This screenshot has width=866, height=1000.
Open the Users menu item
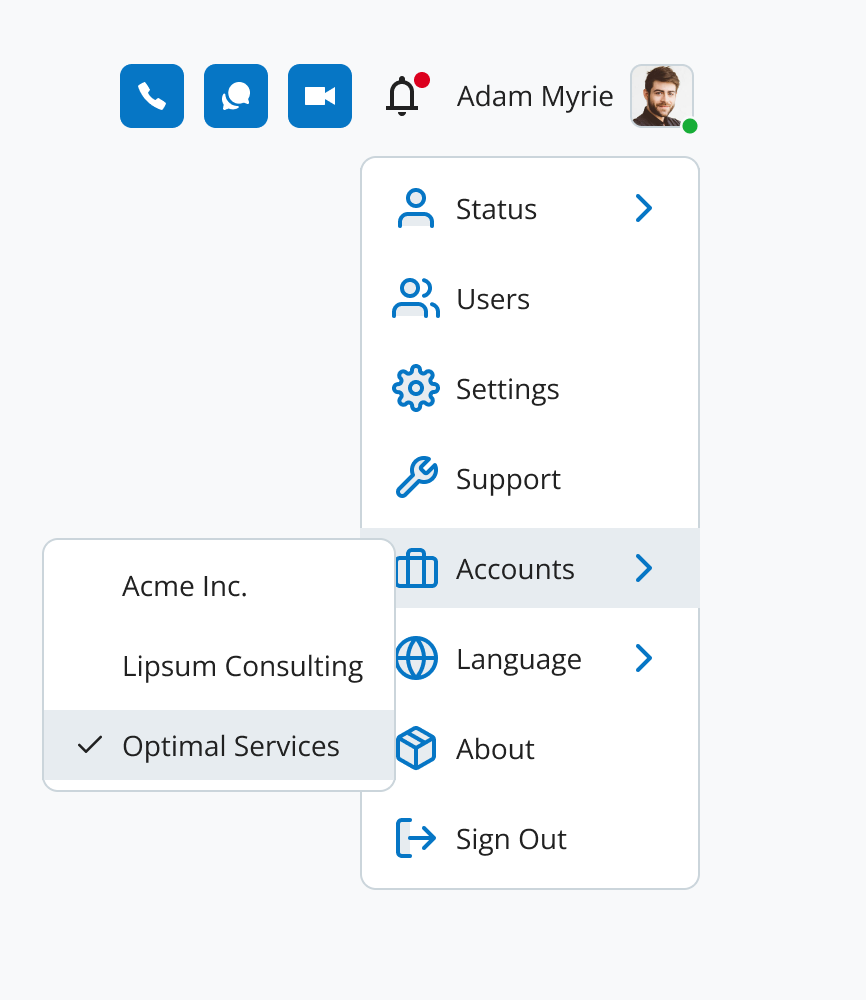coord(493,299)
